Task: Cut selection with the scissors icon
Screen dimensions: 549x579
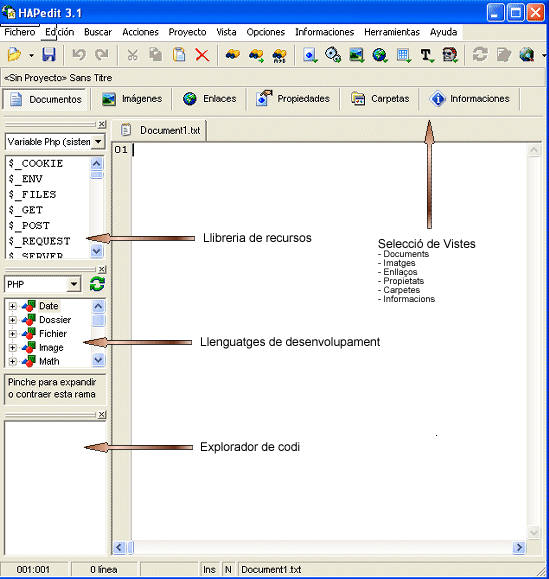Action: (132, 55)
